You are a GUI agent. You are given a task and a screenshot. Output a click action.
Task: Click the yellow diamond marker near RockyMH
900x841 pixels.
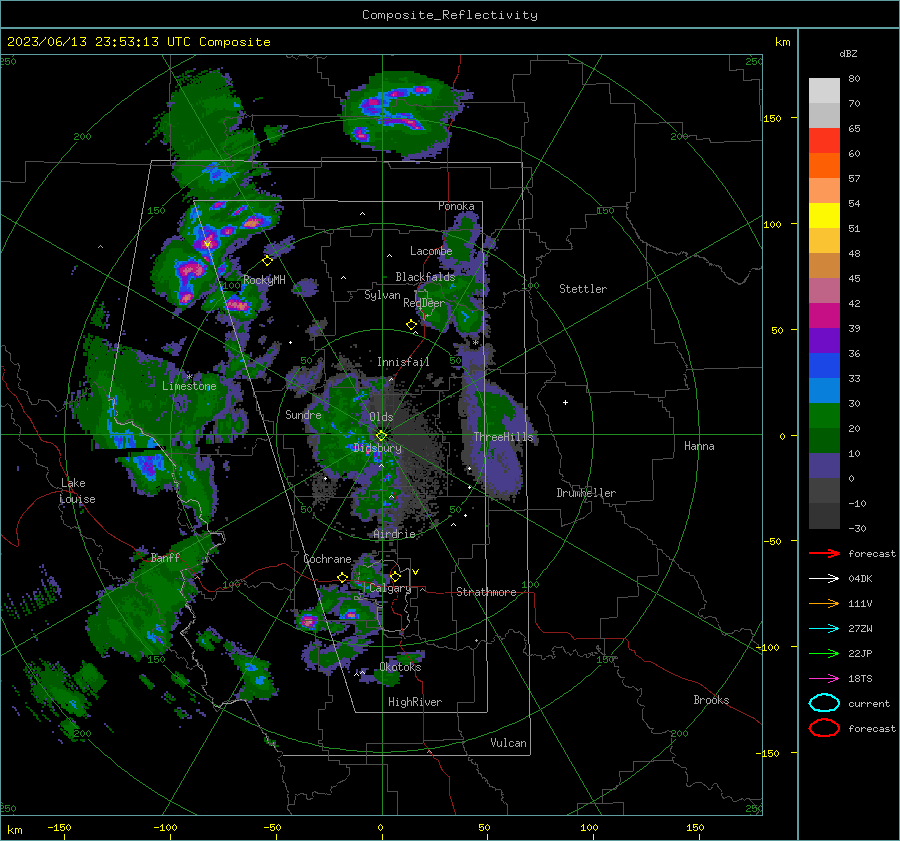click(x=267, y=261)
